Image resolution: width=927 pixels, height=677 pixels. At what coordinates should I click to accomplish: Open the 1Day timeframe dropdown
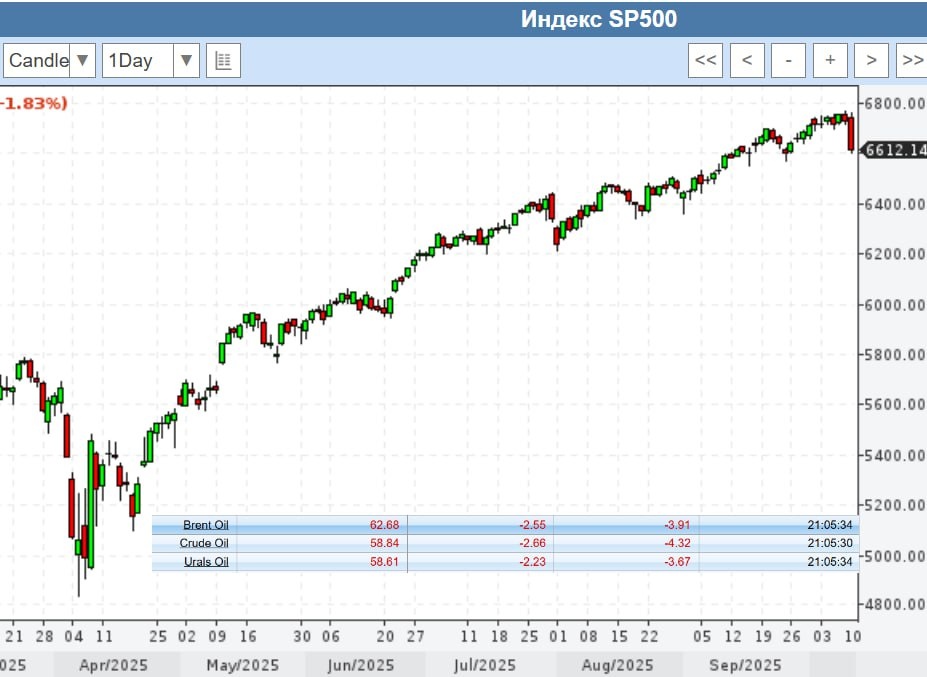click(x=151, y=60)
